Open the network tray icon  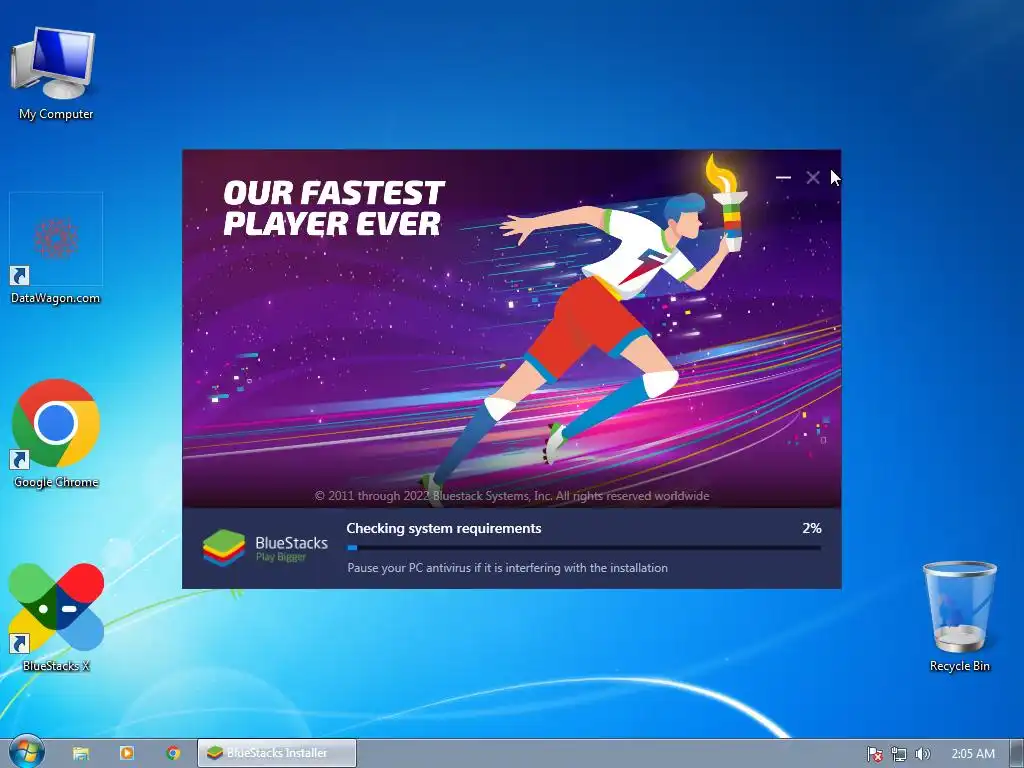click(x=899, y=754)
